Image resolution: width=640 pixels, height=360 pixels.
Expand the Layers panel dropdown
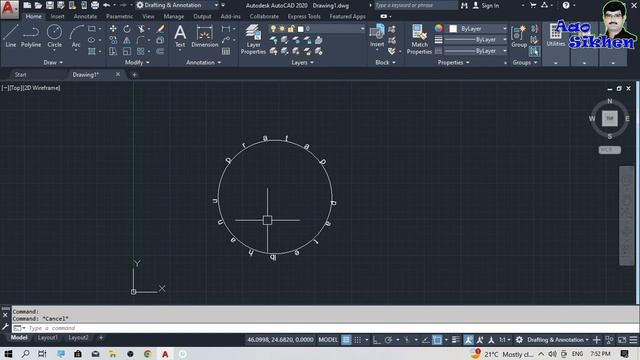(x=302, y=62)
